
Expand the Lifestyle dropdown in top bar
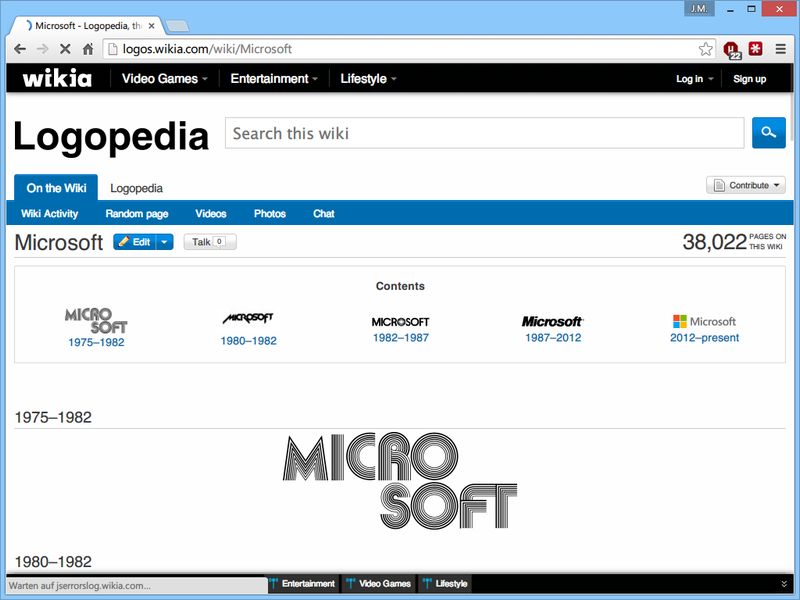[368, 79]
